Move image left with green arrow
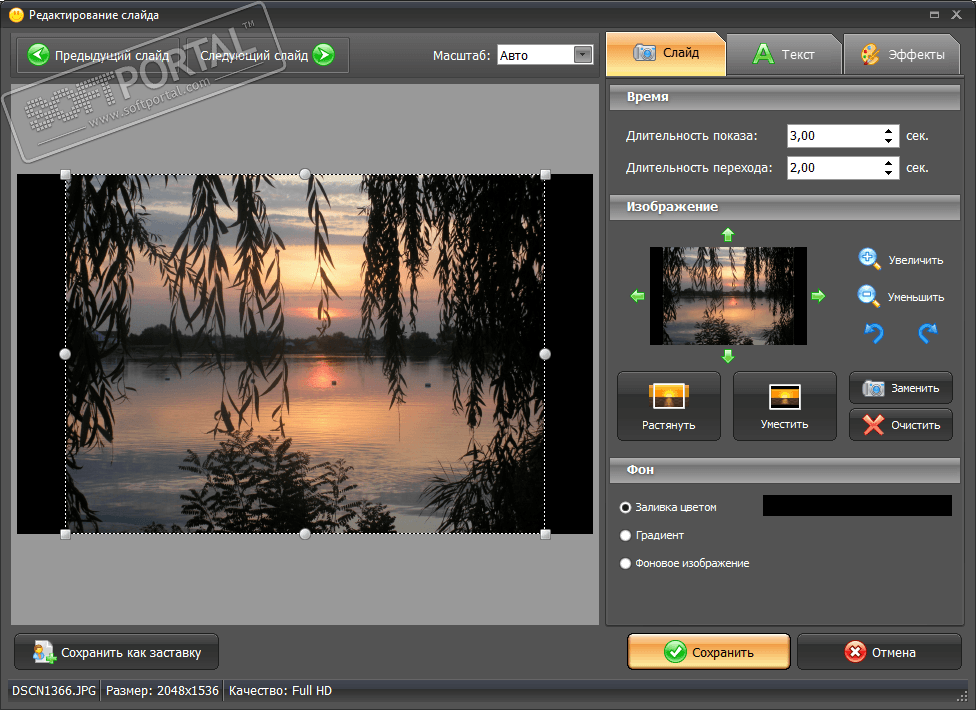The width and height of the screenshot is (976, 710). point(637,296)
